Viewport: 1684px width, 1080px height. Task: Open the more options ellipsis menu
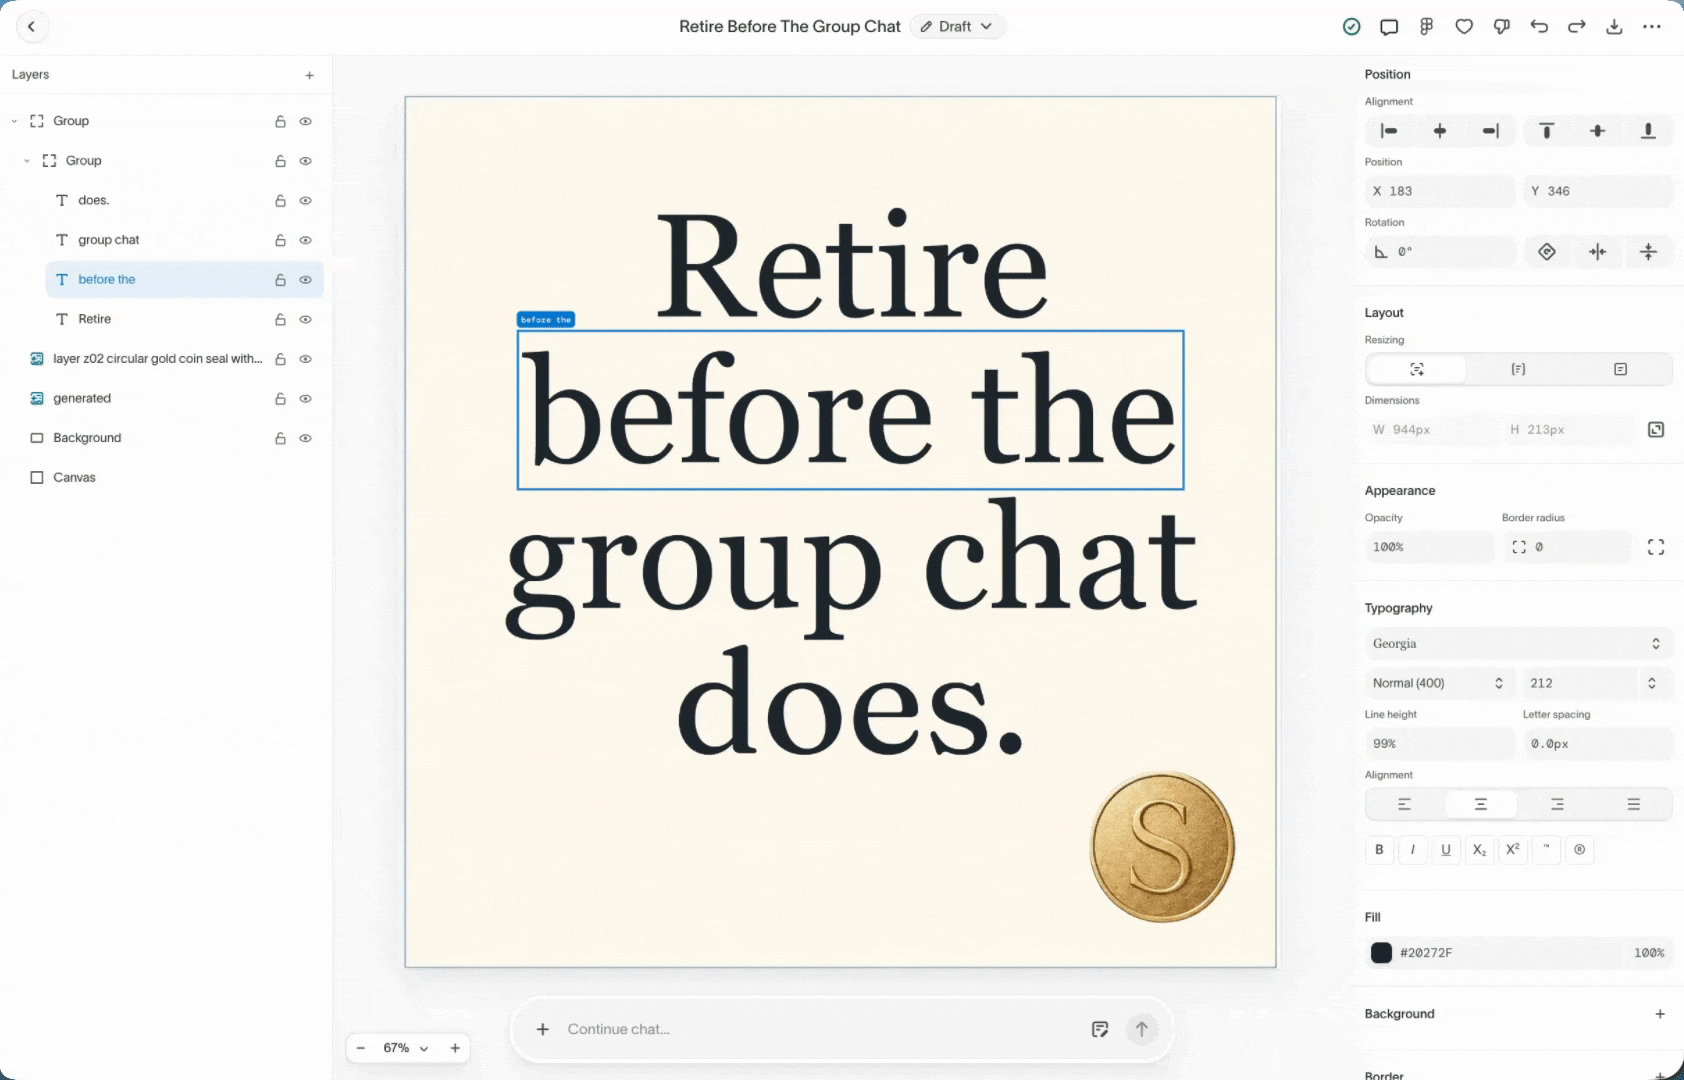tap(1652, 27)
